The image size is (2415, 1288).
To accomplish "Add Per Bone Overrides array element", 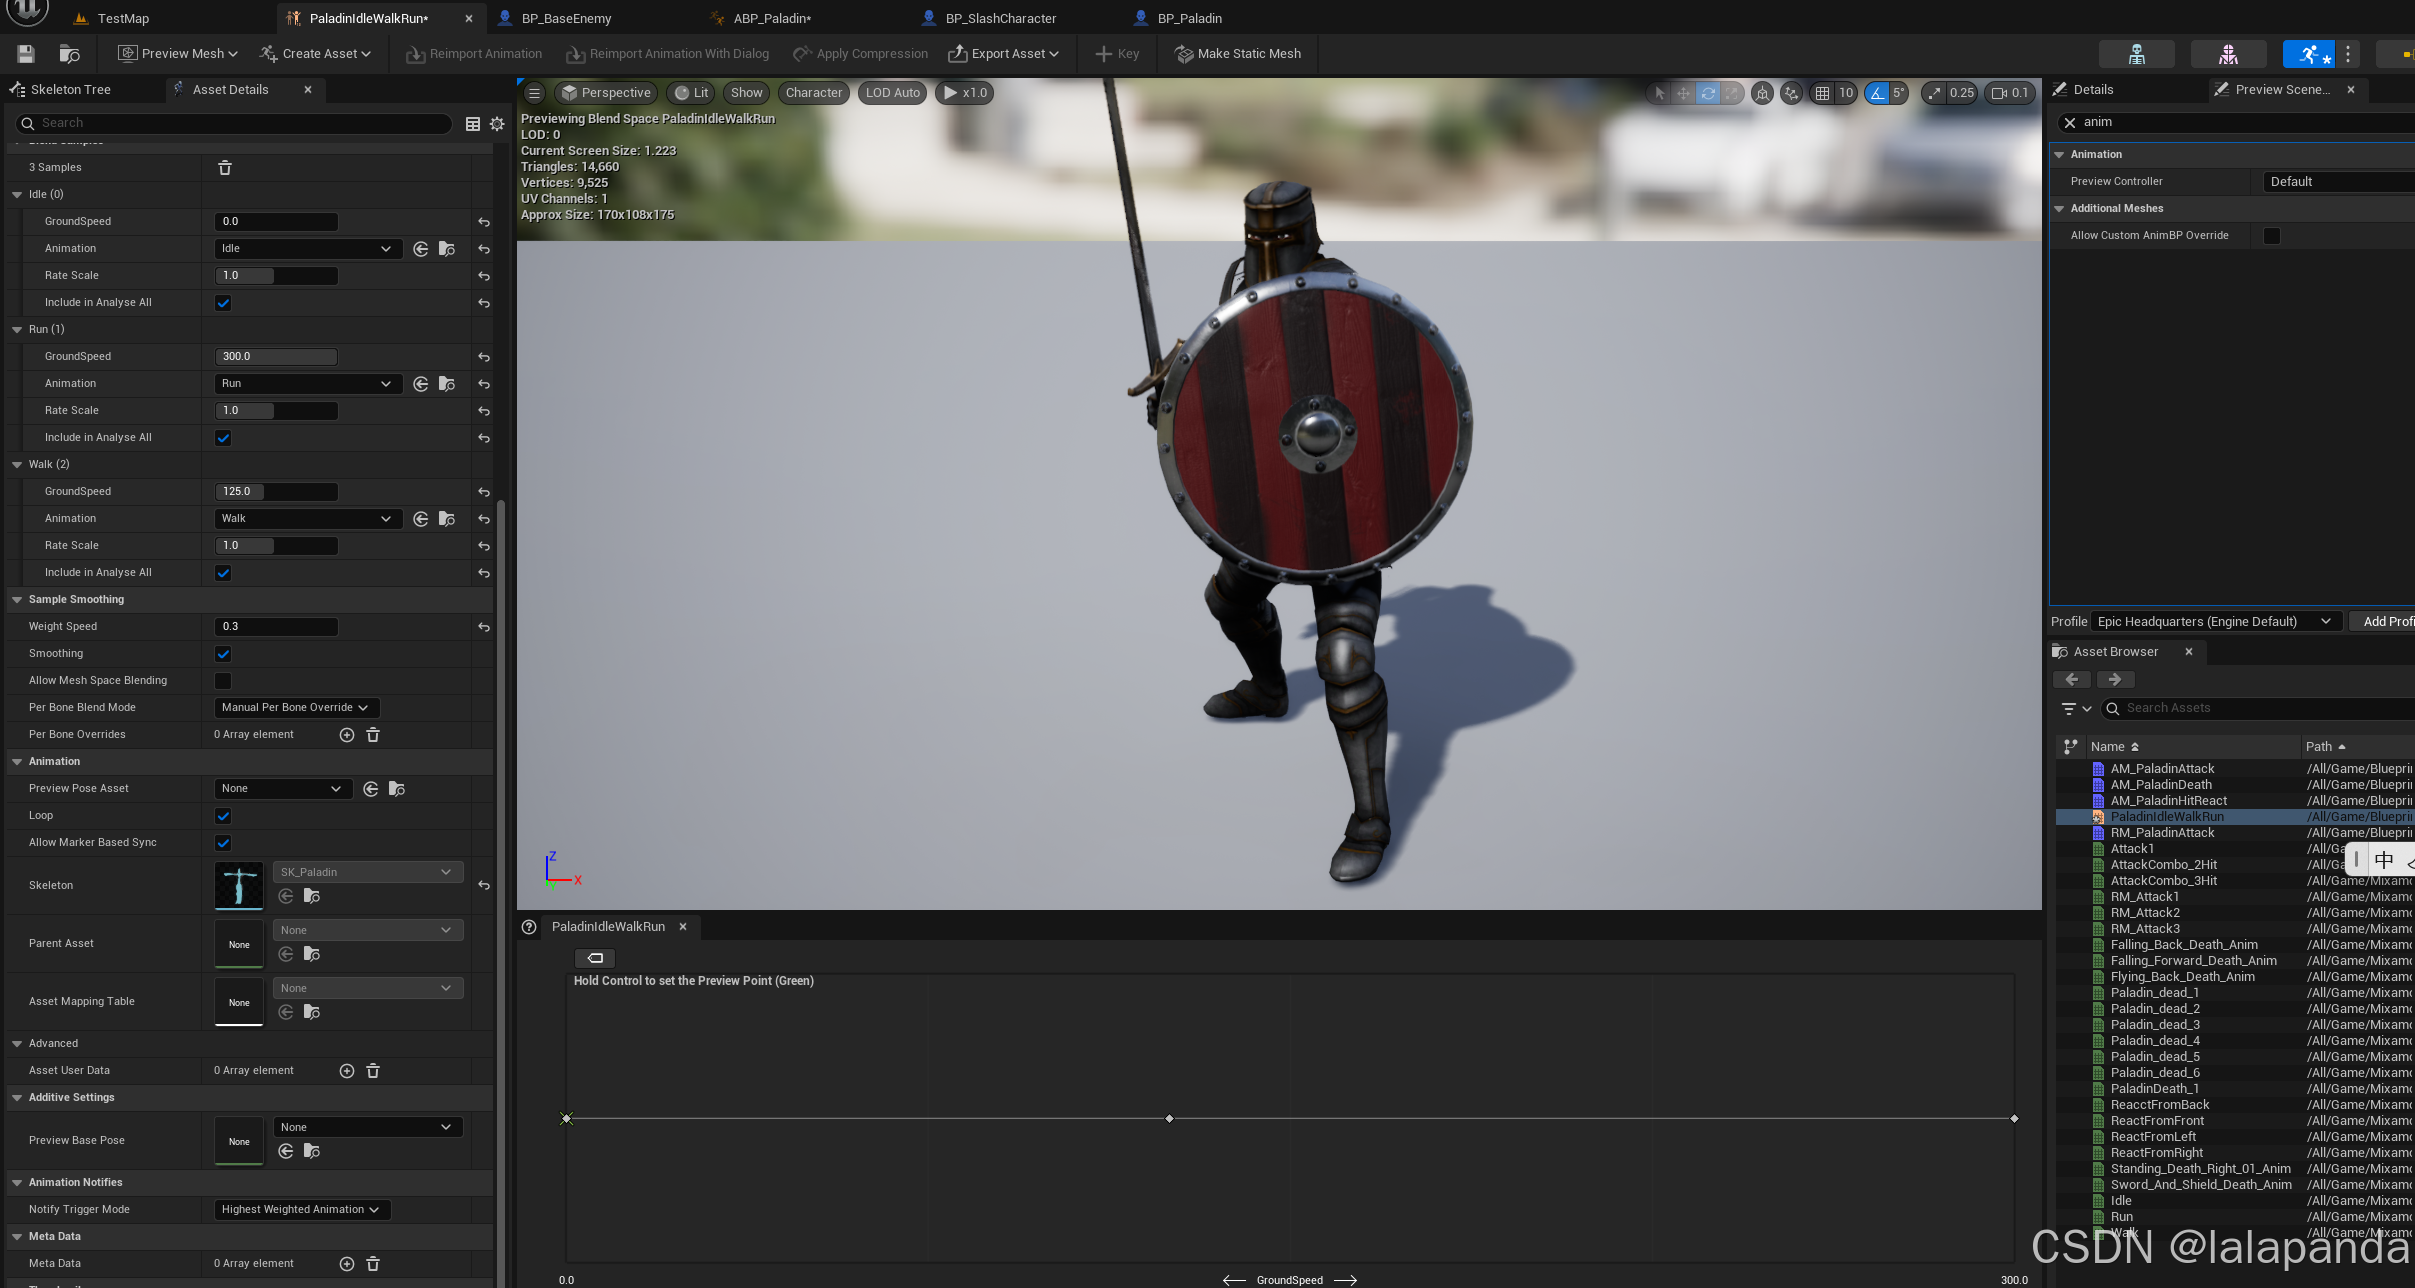I will (347, 735).
